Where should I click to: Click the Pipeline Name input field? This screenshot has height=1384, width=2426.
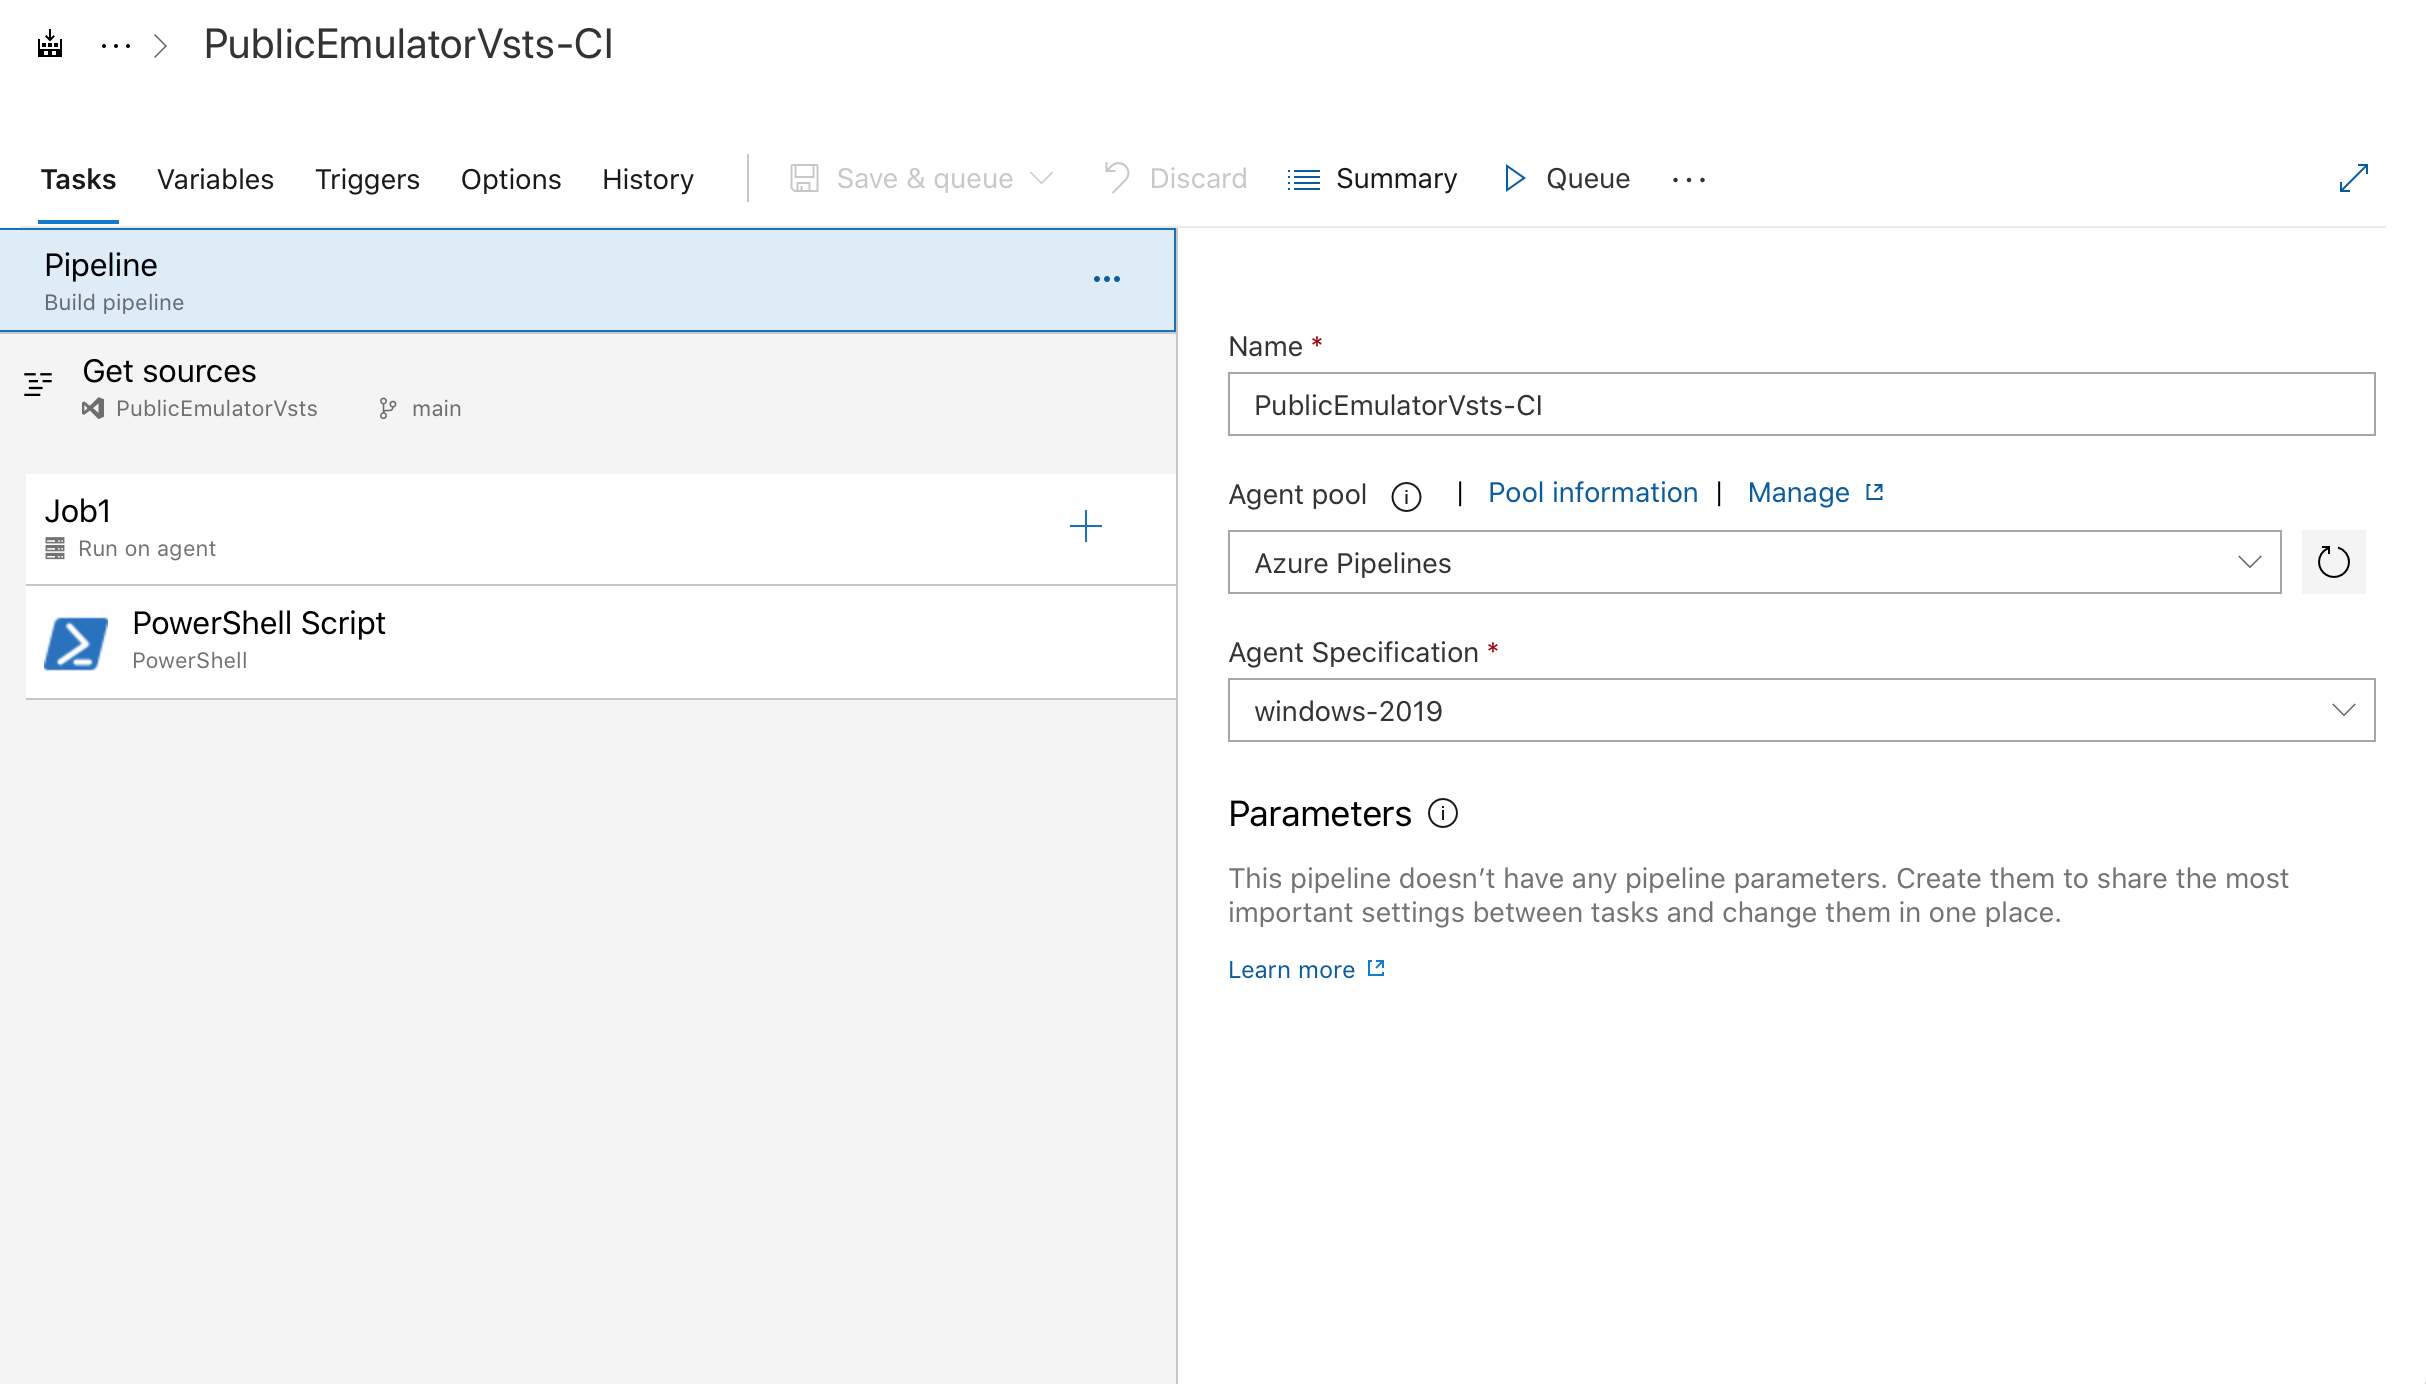tap(1803, 405)
